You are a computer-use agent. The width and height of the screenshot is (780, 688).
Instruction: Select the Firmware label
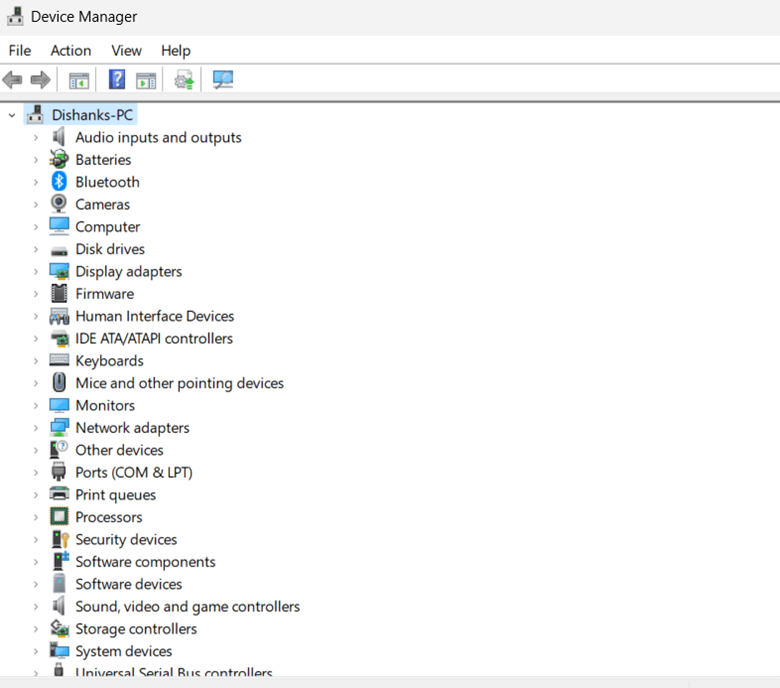point(104,294)
